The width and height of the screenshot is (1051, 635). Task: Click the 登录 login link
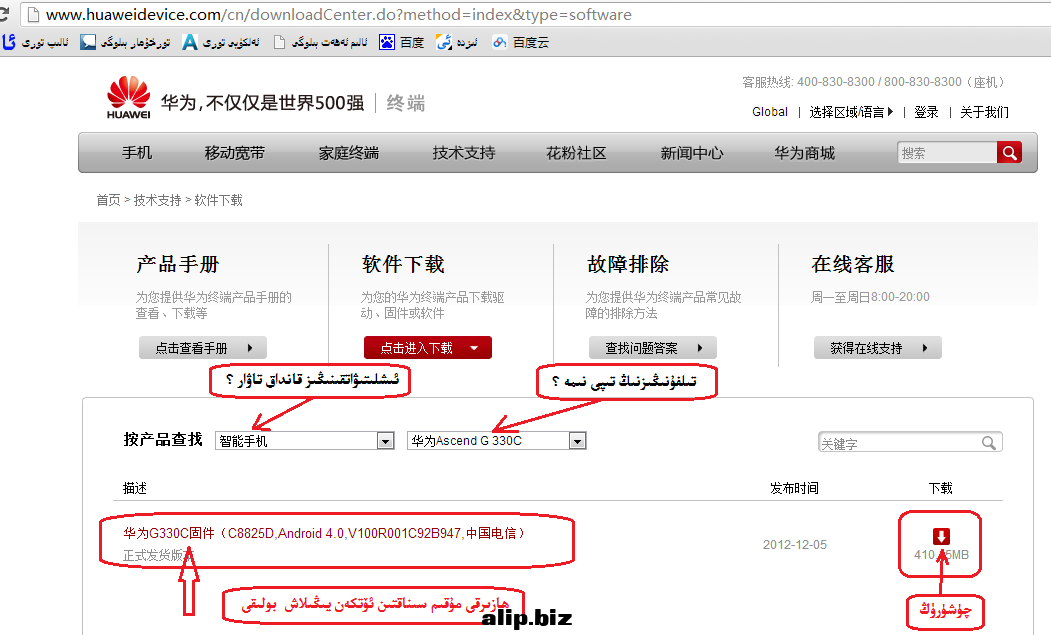click(x=926, y=112)
